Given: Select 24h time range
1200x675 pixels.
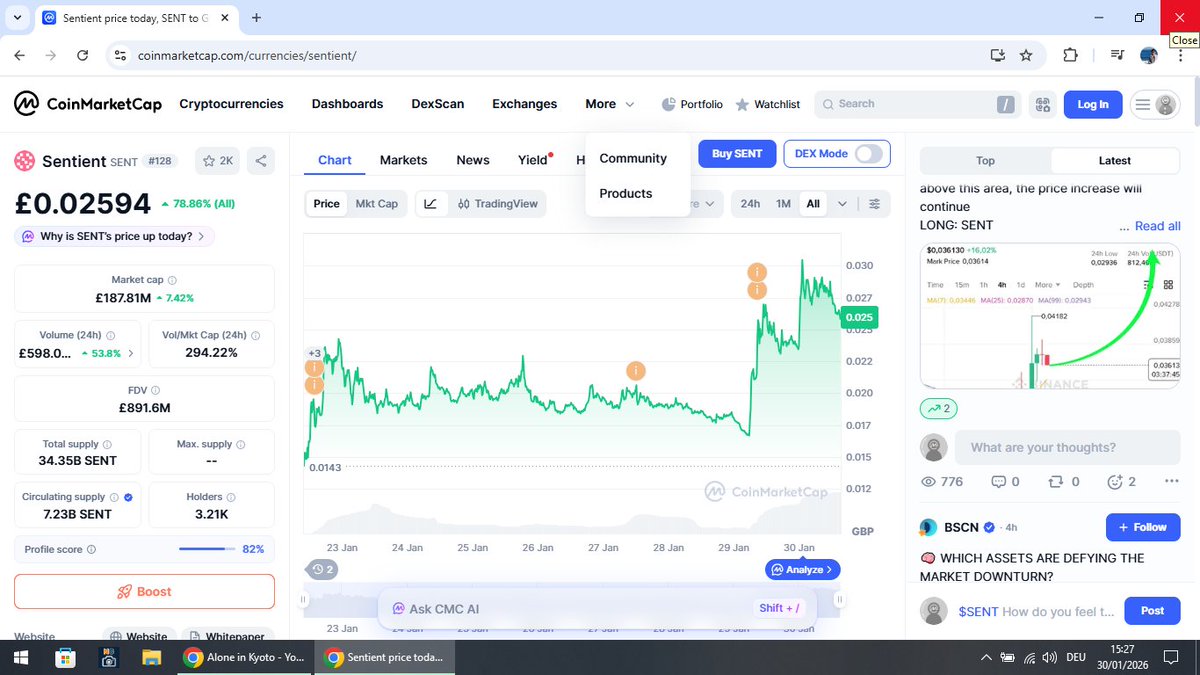Looking at the screenshot, I should [750, 203].
